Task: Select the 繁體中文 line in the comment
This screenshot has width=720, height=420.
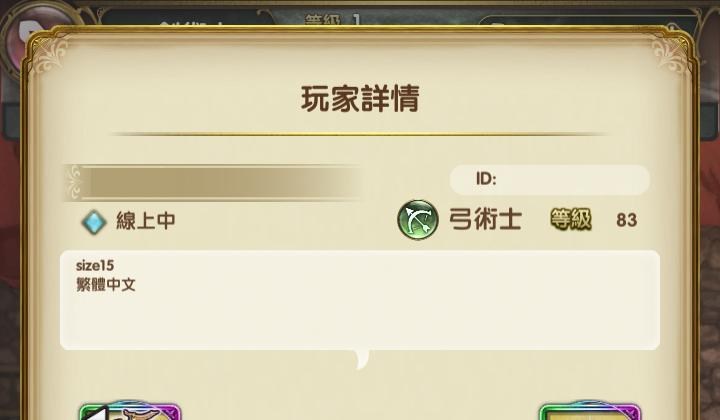Action: [106, 285]
